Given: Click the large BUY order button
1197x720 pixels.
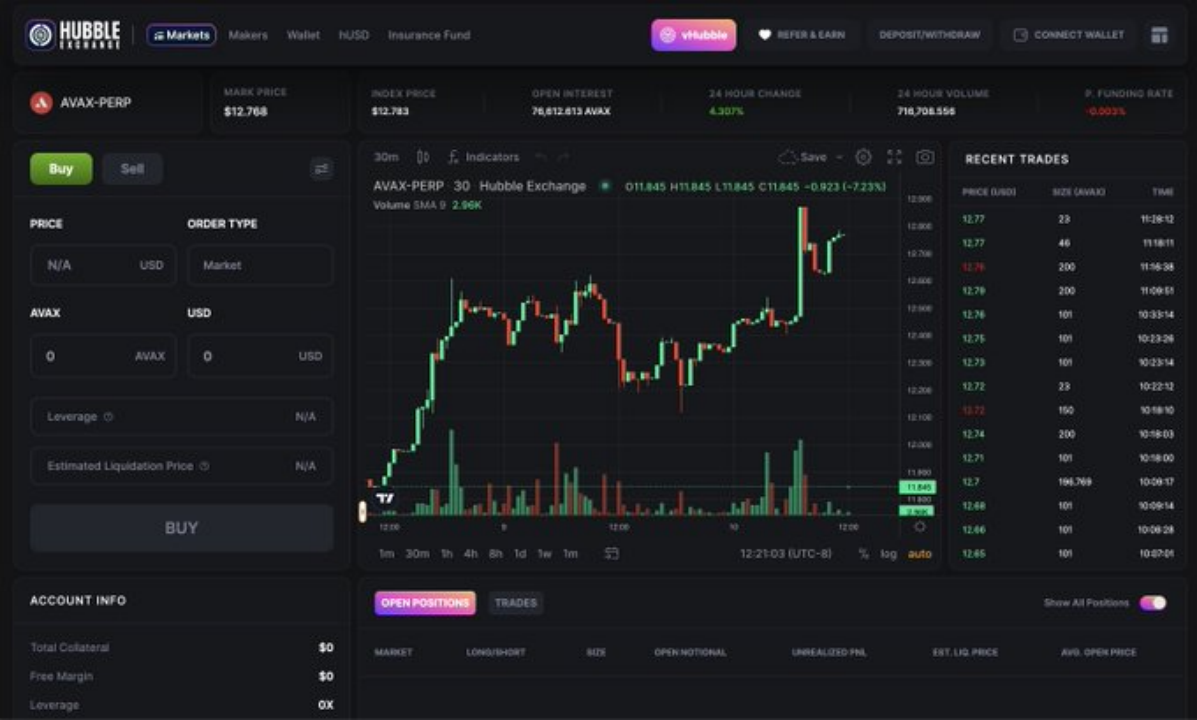Looking at the screenshot, I should 182,528.
